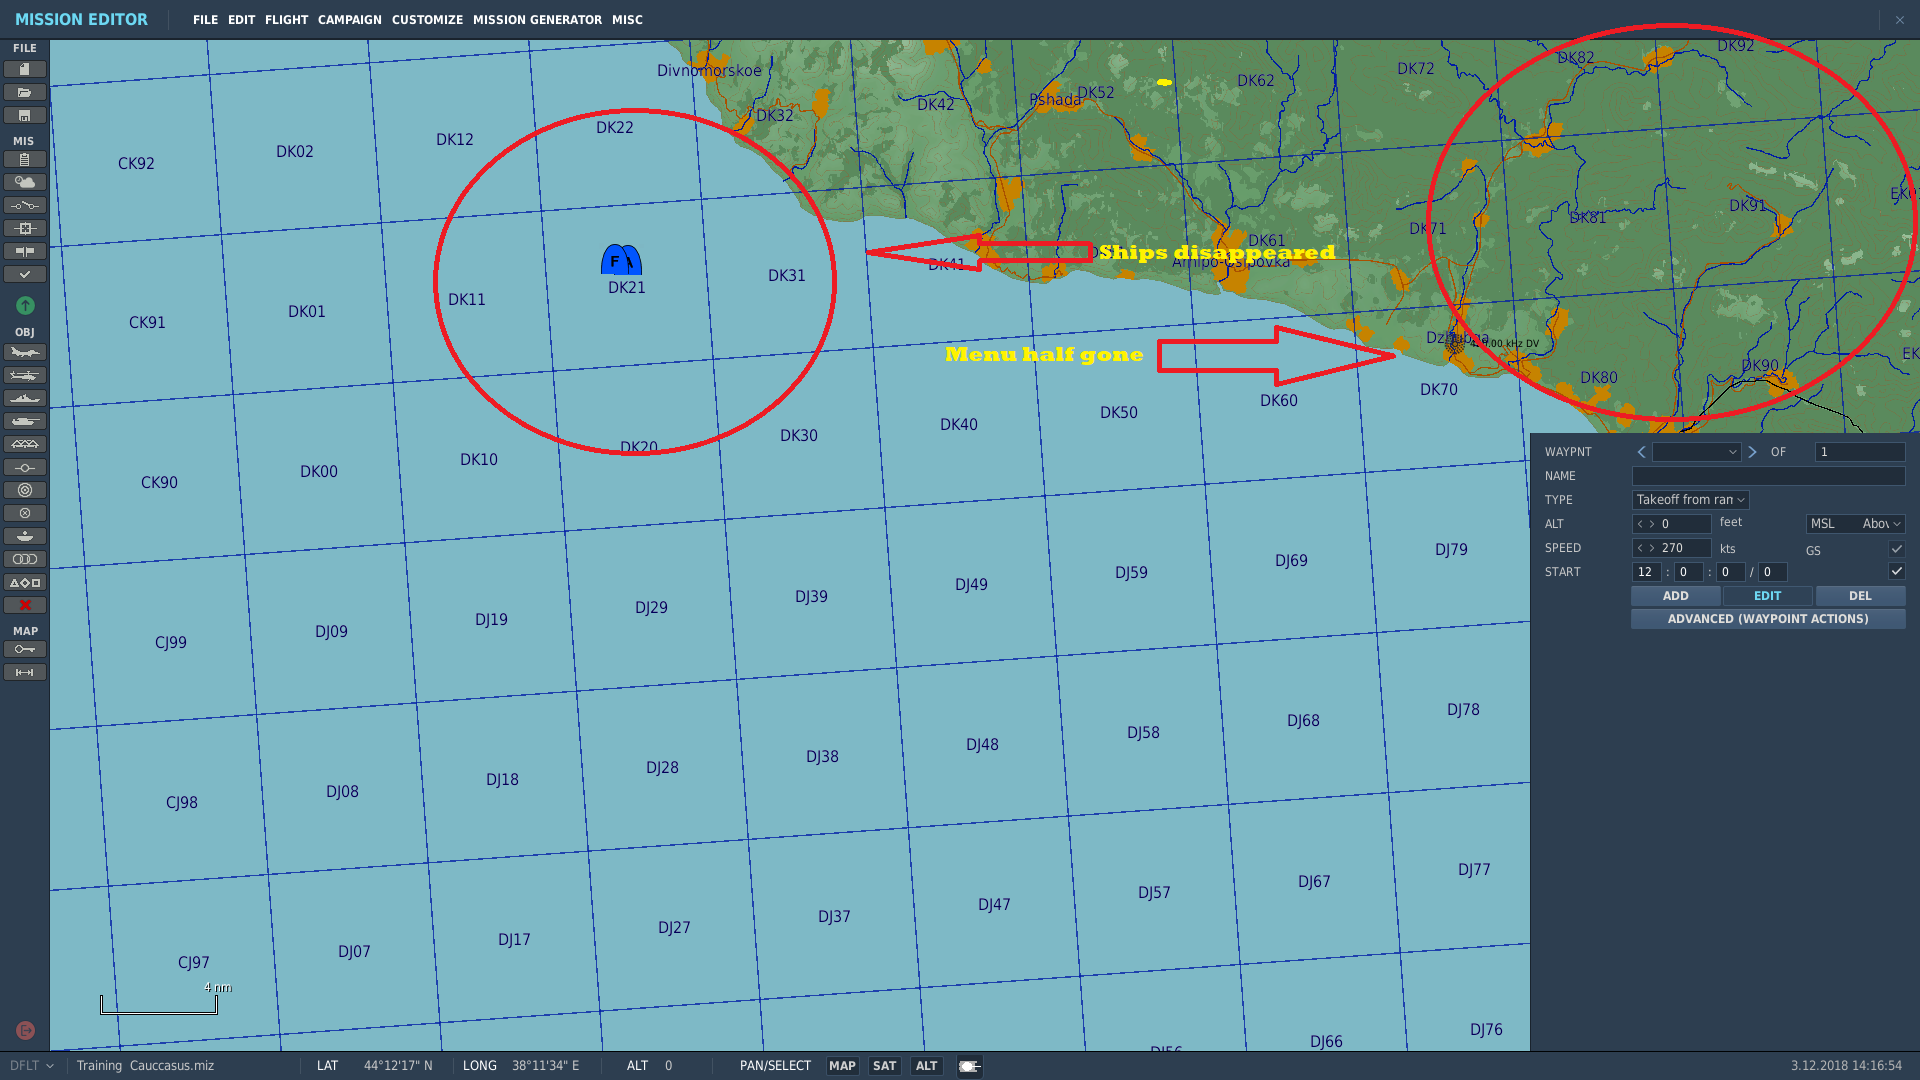Place an airplane group

25,352
